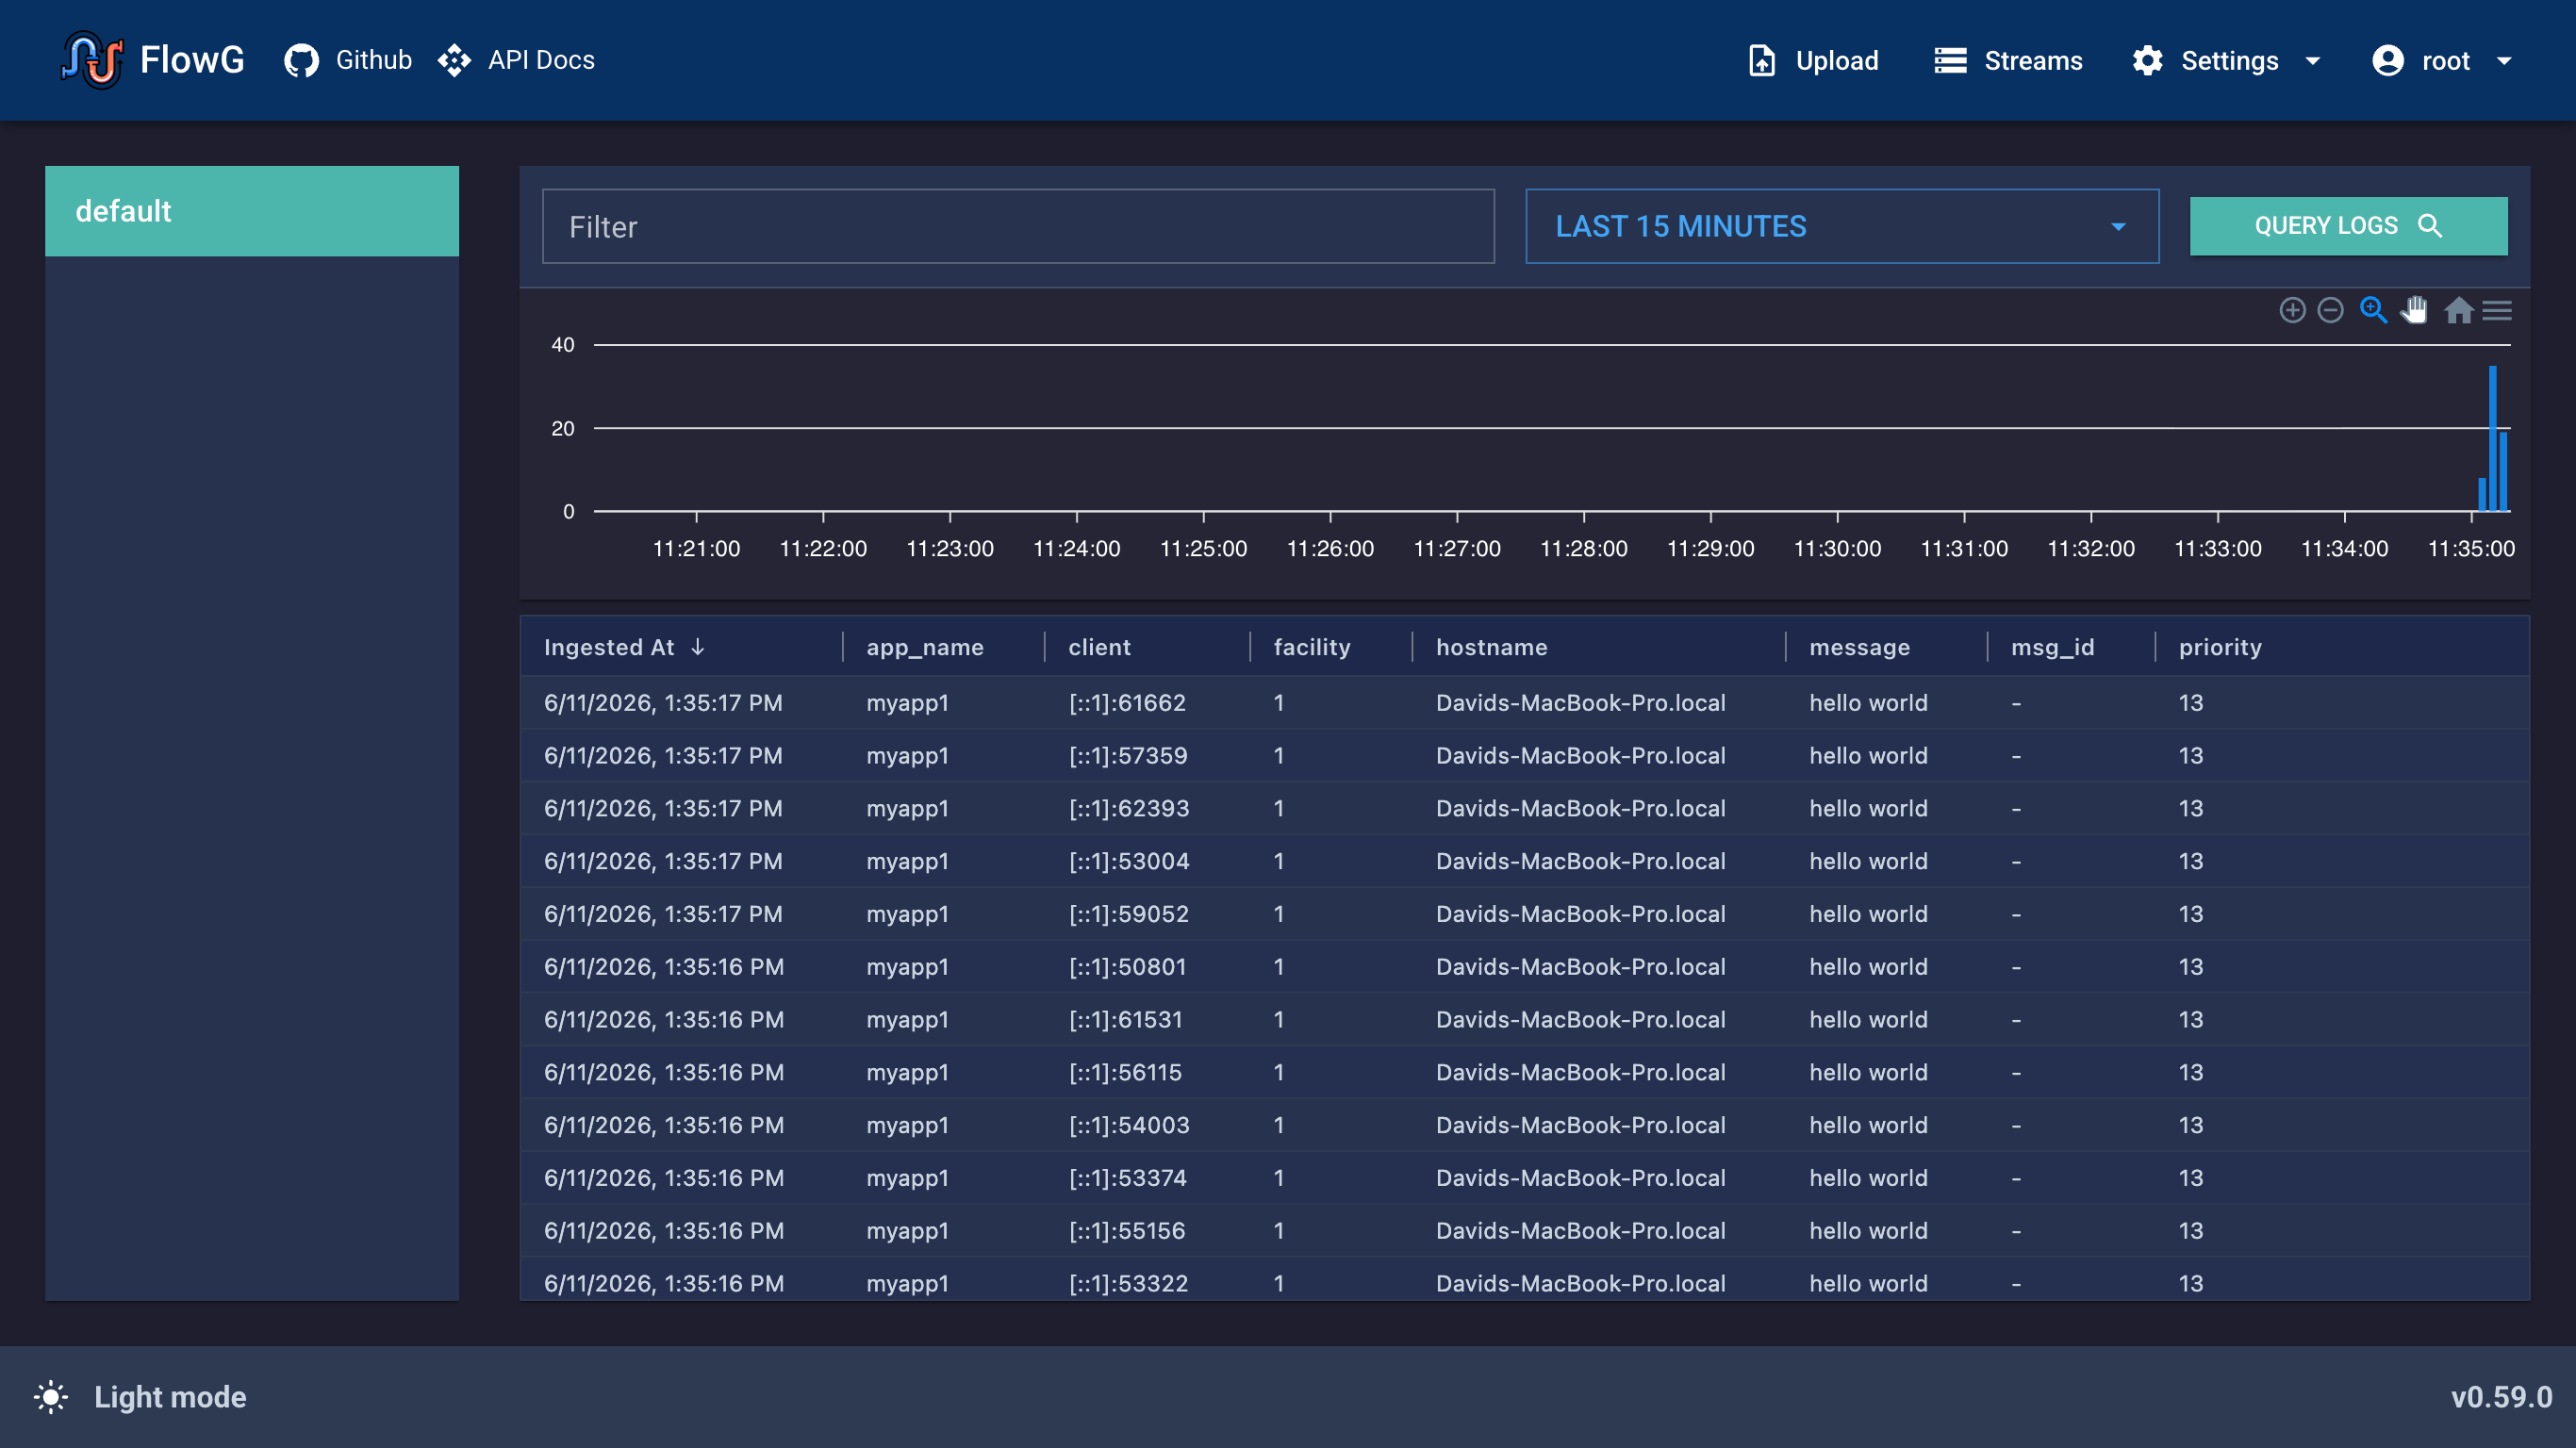2576x1448 pixels.
Task: Click the Streams list icon
Action: coord(1950,61)
